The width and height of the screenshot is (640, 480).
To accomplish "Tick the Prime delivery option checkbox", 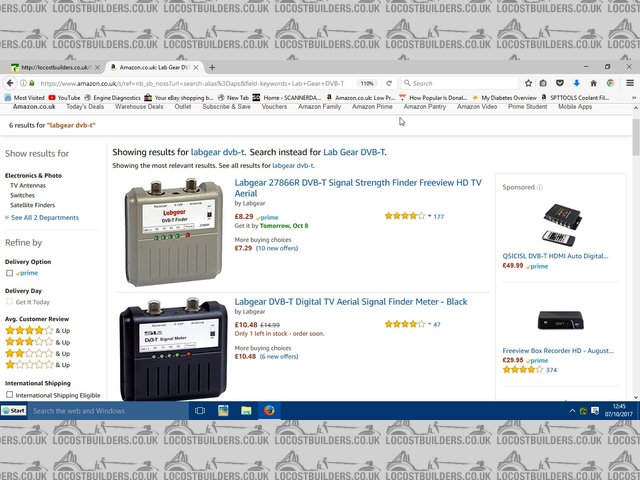I will click(x=9, y=273).
